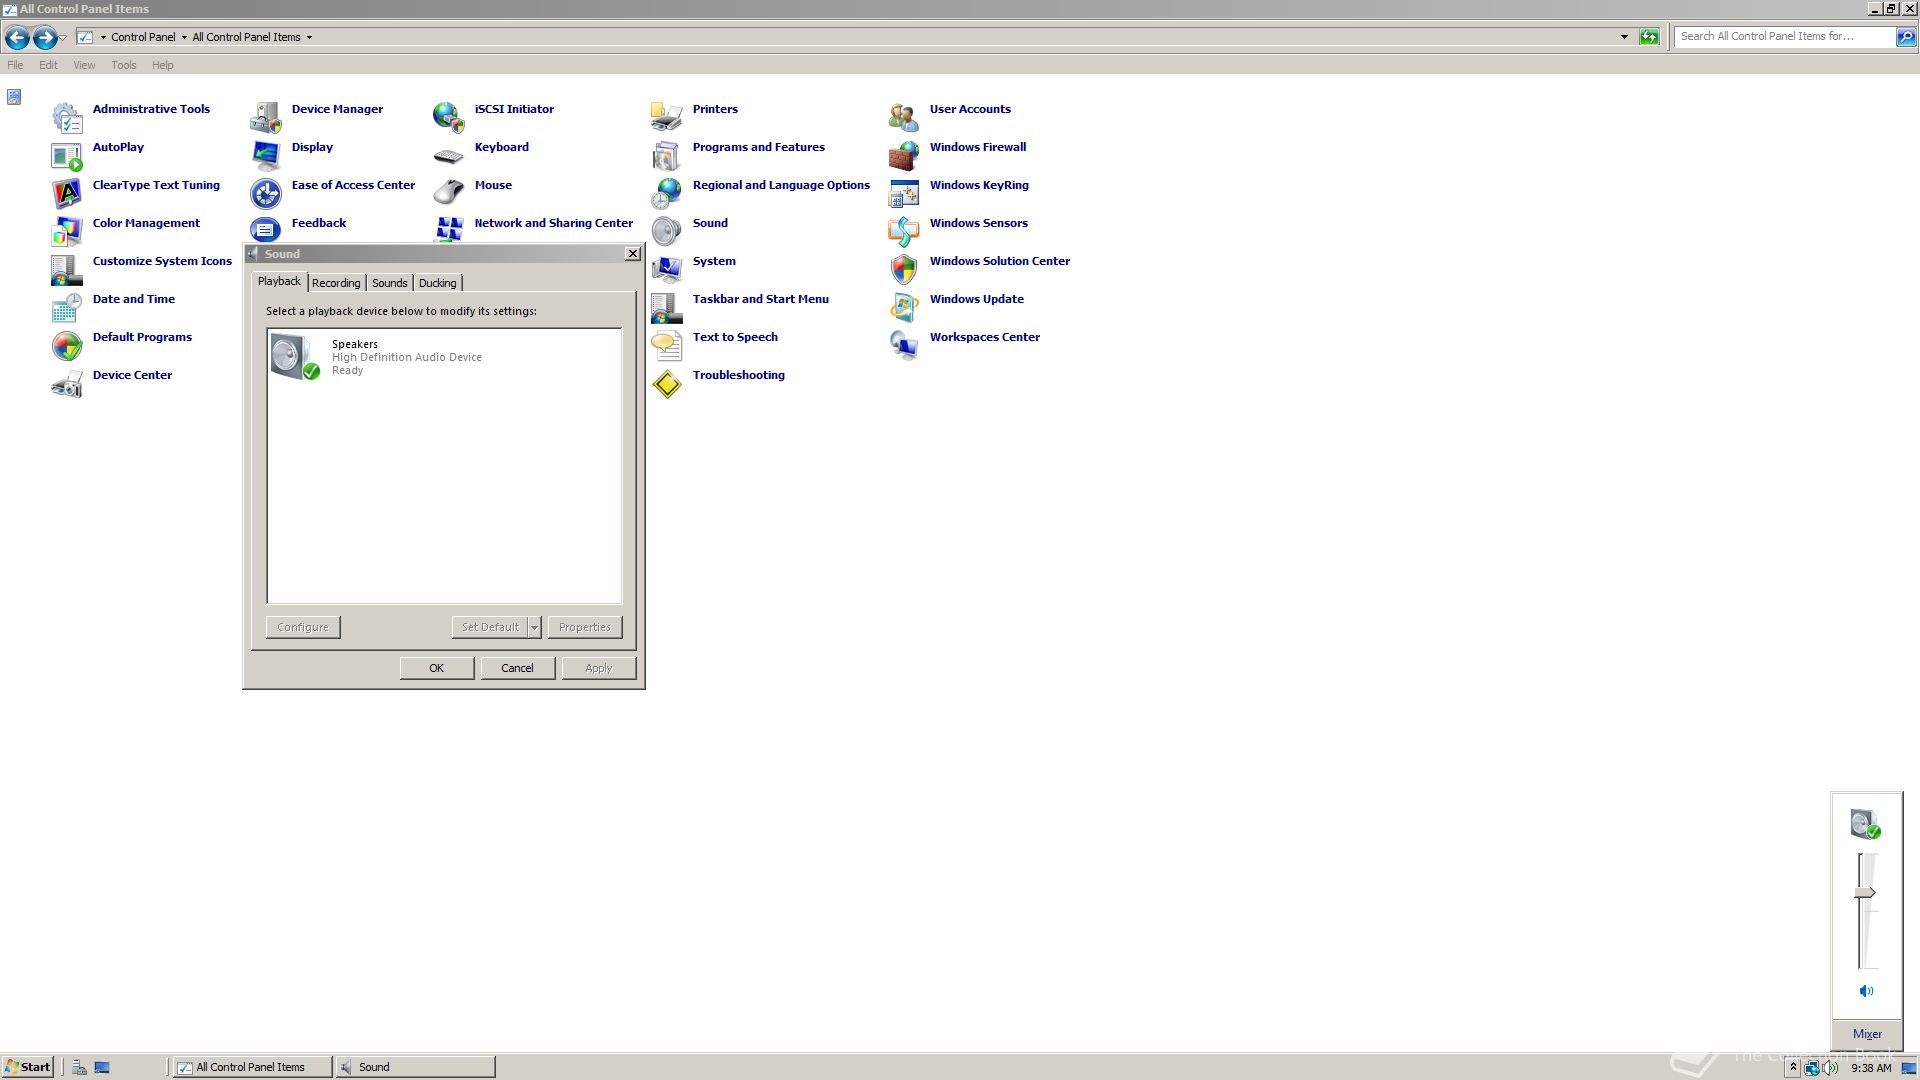The height and width of the screenshot is (1080, 1920).
Task: Switch to the Ducking tab
Action: (438, 283)
